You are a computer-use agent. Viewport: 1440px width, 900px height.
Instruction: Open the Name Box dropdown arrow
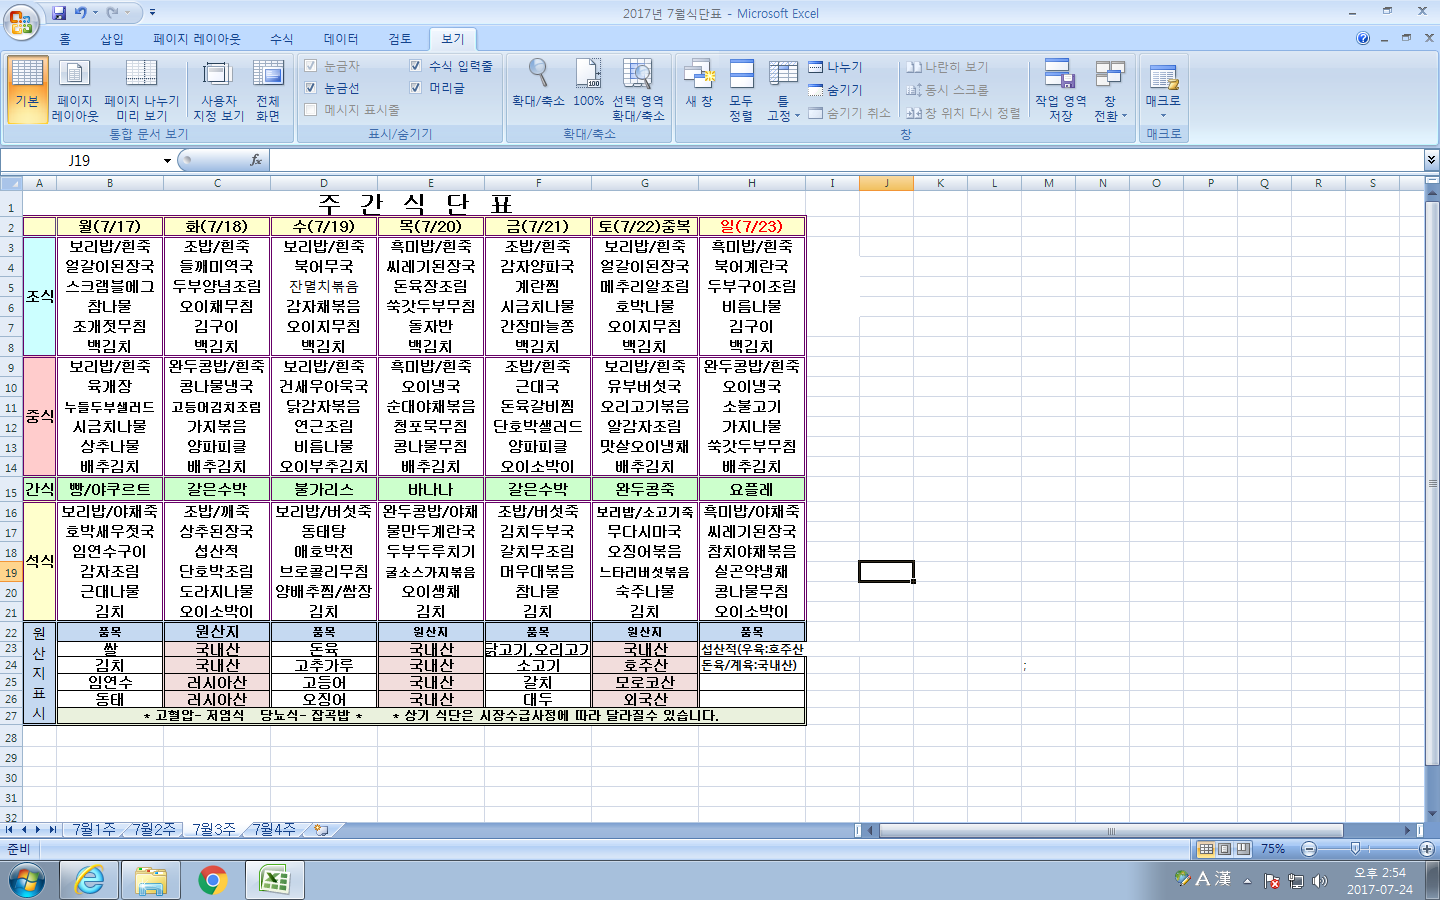167,161
